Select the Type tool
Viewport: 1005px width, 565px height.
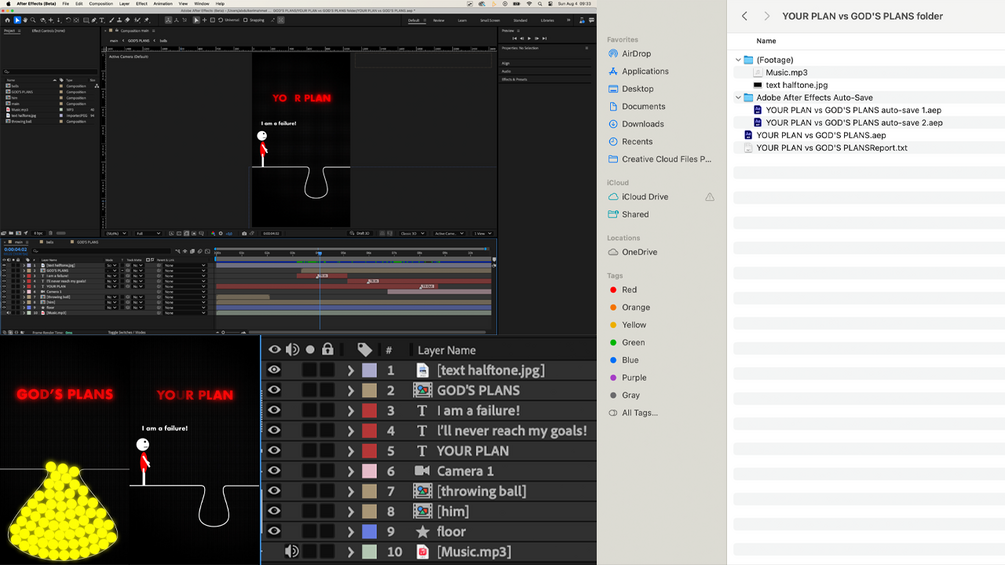point(101,20)
